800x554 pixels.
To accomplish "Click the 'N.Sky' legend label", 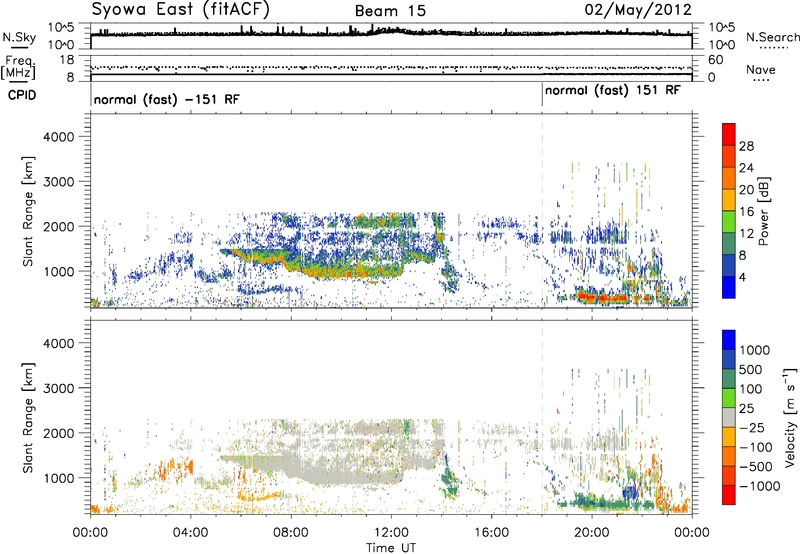I will point(19,37).
